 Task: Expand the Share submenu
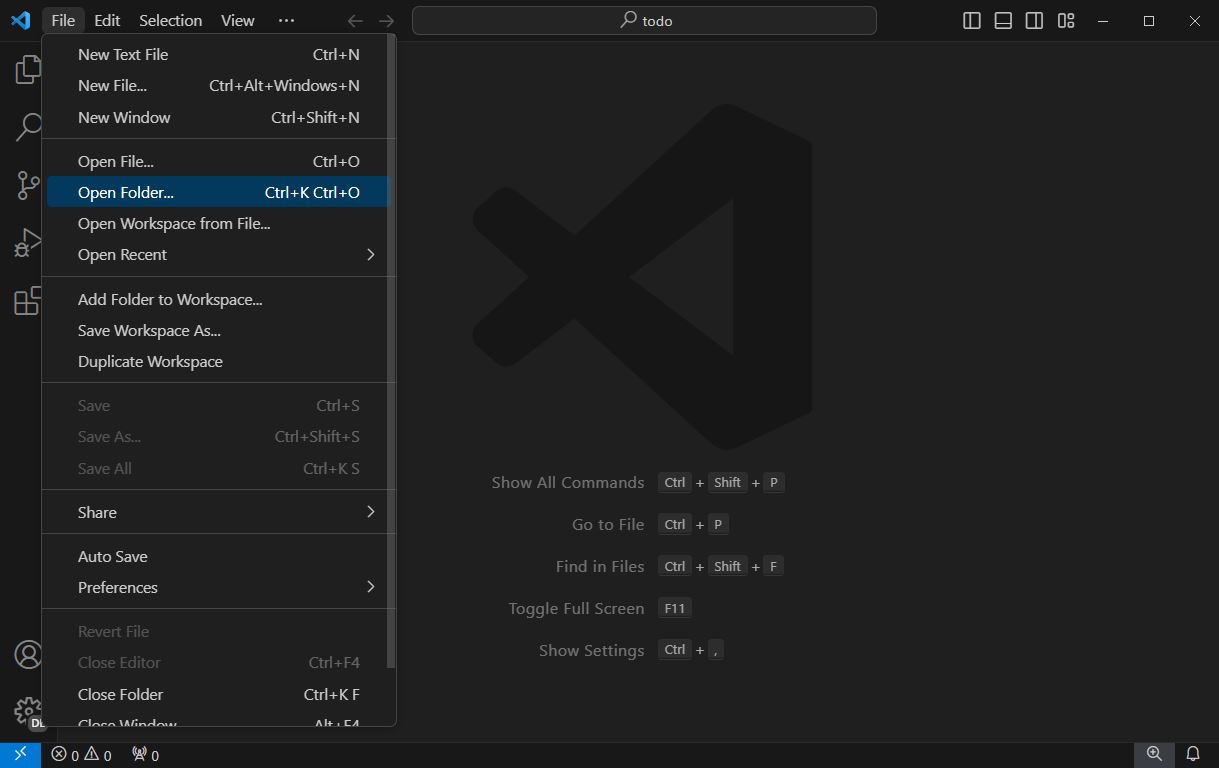pyautogui.click(x=217, y=512)
